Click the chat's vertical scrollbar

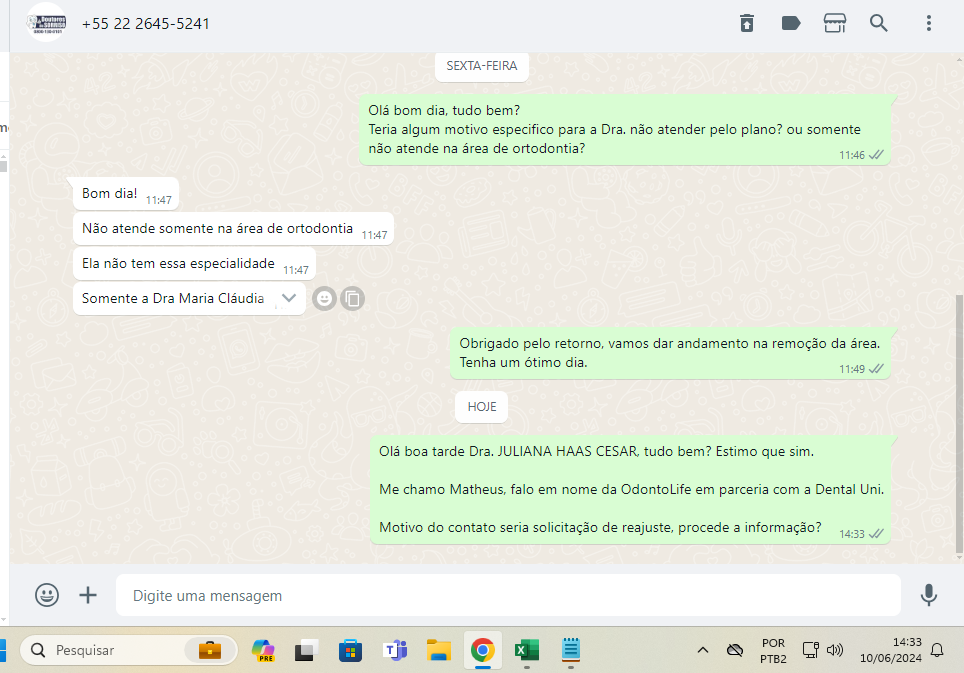click(959, 420)
